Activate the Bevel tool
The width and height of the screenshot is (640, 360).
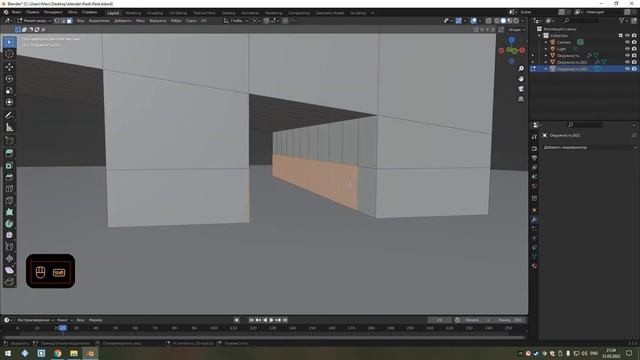coord(9,177)
